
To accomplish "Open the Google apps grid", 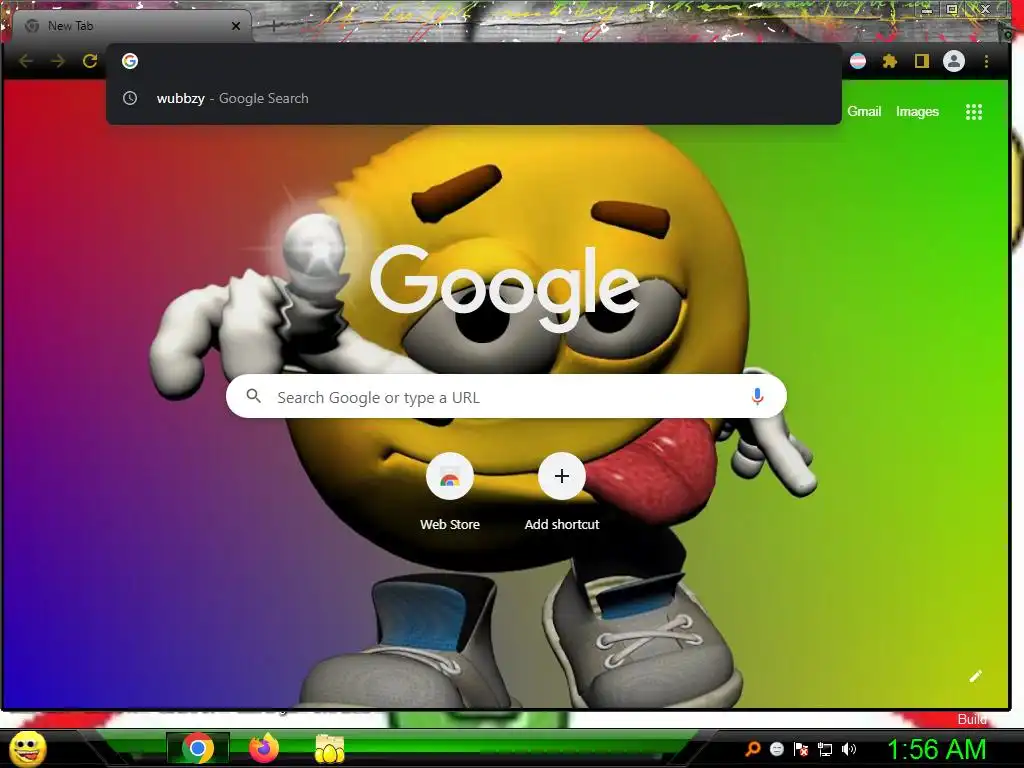I will coord(974,112).
